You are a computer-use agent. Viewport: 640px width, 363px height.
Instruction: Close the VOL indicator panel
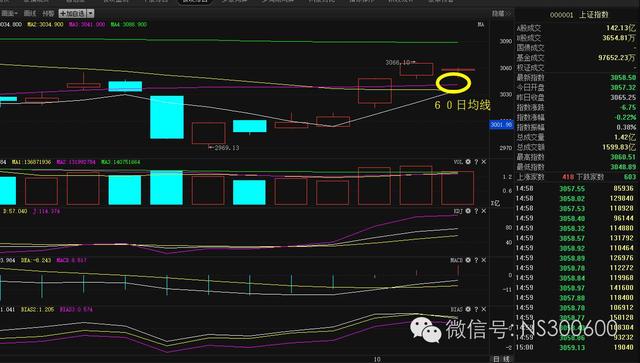click(x=484, y=162)
